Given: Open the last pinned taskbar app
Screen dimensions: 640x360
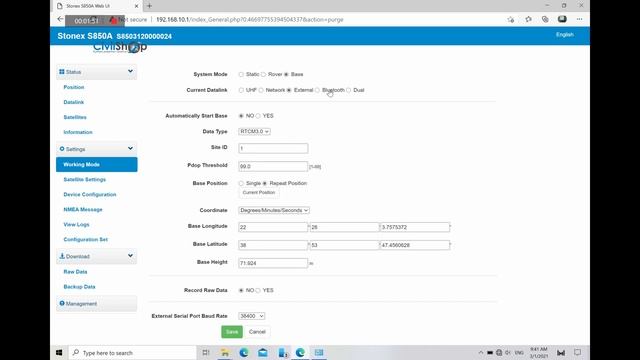Looking at the screenshot, I should [x=319, y=353].
